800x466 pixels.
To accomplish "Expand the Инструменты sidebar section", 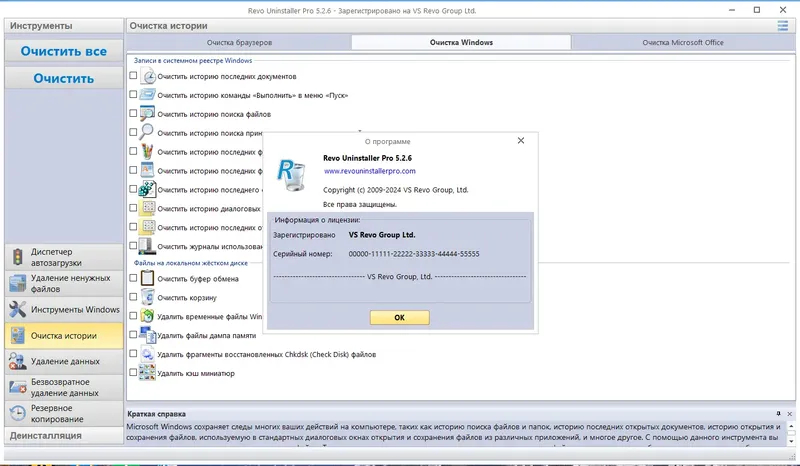I will [x=64, y=26].
